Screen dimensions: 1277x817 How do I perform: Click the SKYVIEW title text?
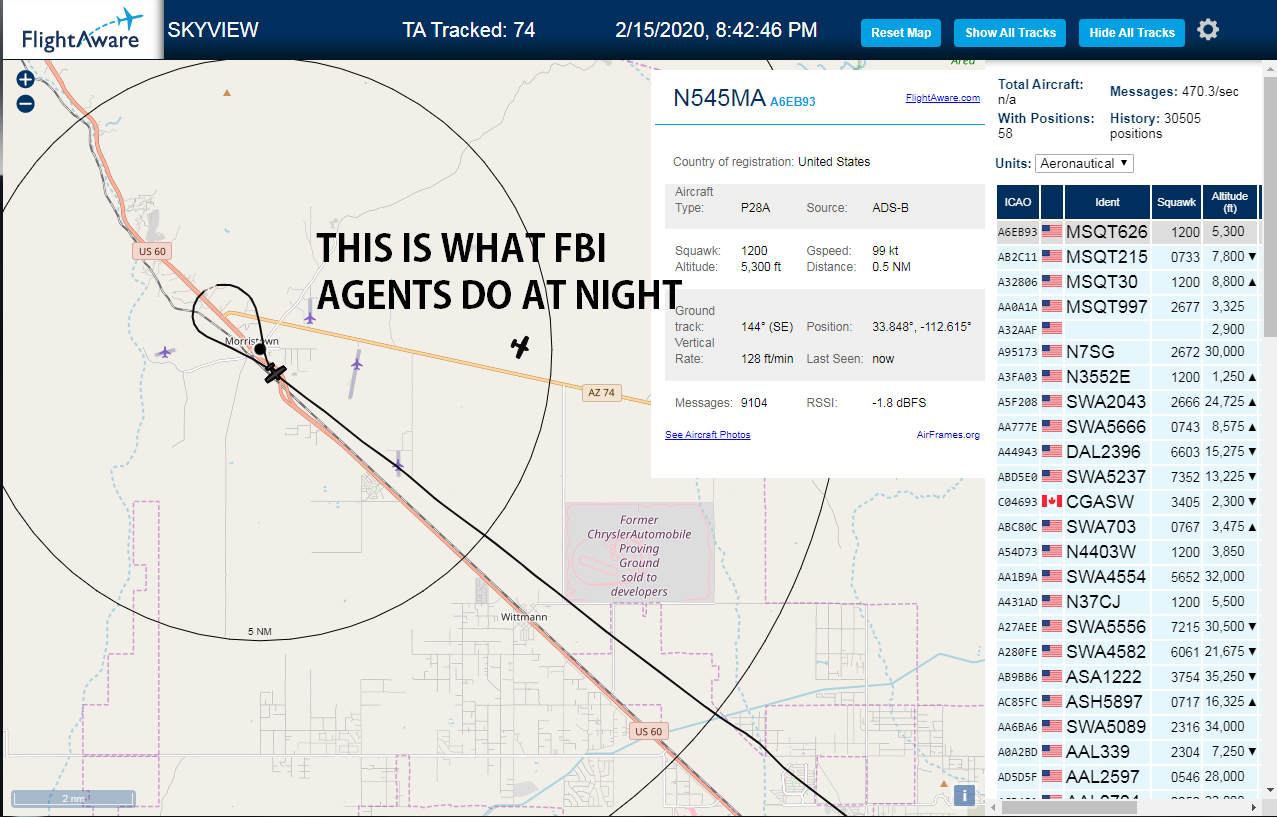(213, 30)
